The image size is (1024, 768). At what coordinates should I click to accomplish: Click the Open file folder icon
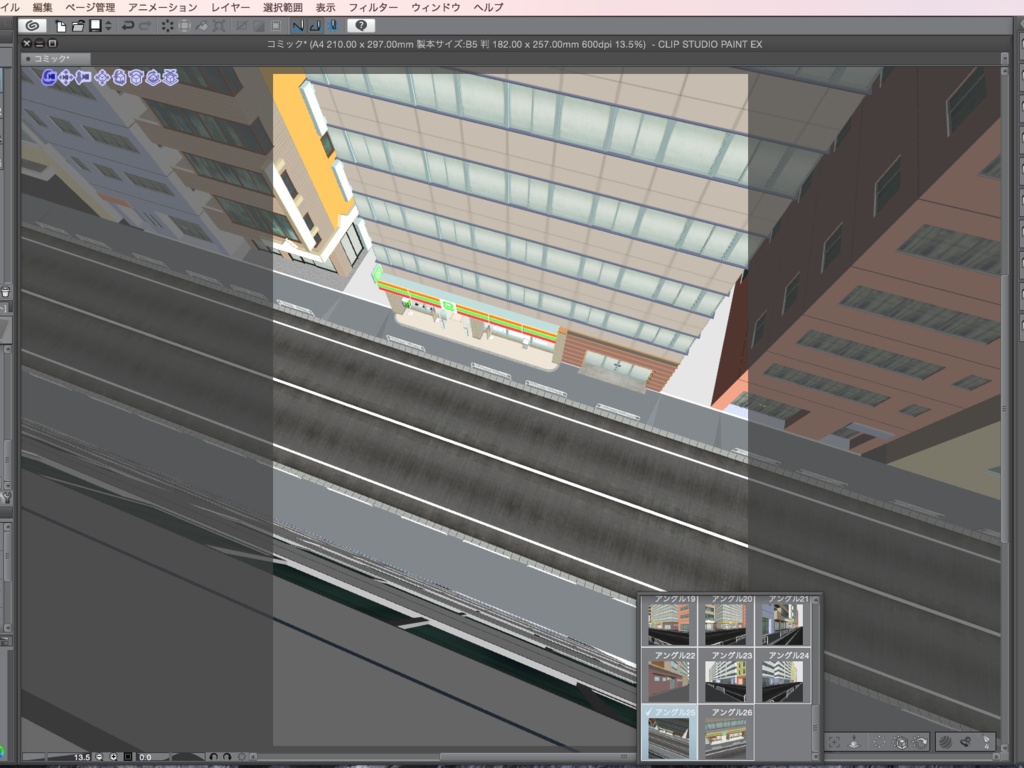coord(78,25)
